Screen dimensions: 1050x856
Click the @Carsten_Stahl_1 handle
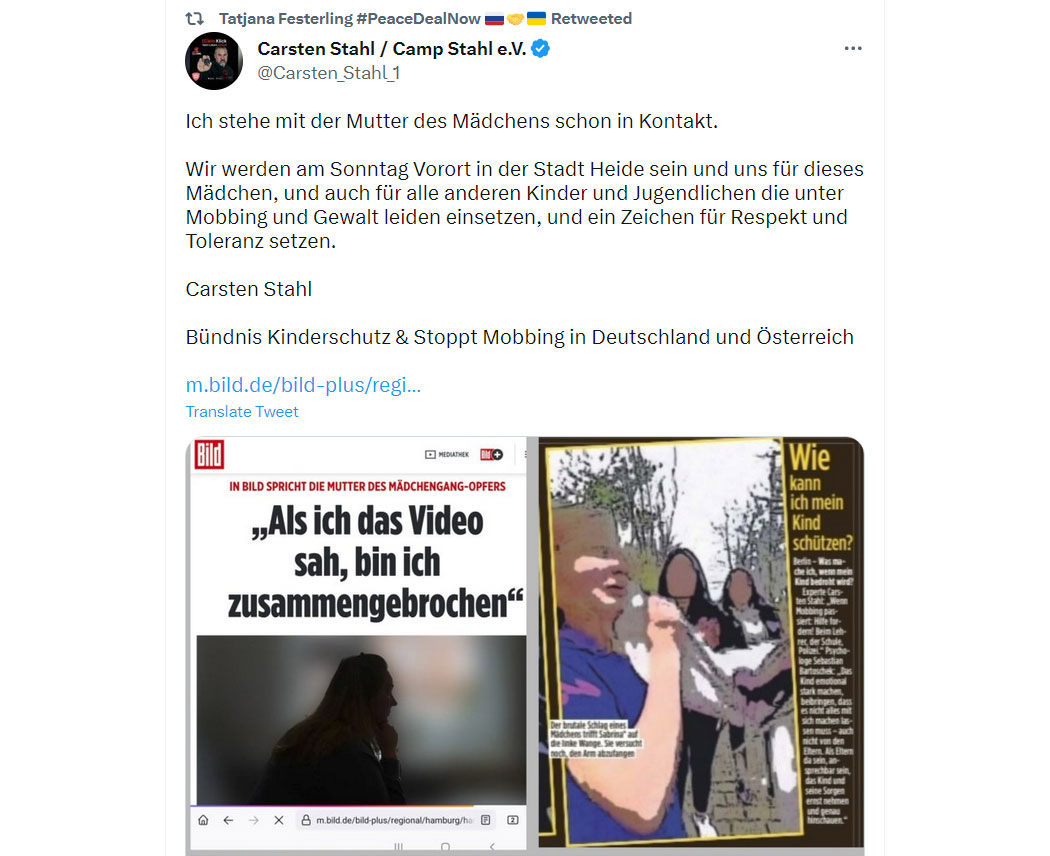click(328, 73)
